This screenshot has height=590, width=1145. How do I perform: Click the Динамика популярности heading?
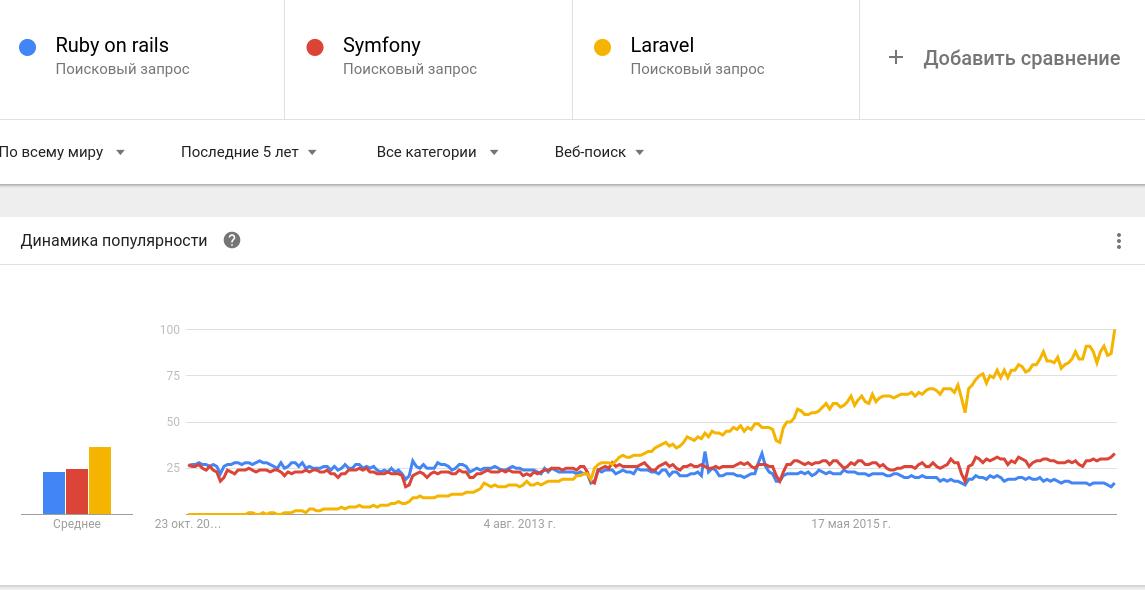114,240
